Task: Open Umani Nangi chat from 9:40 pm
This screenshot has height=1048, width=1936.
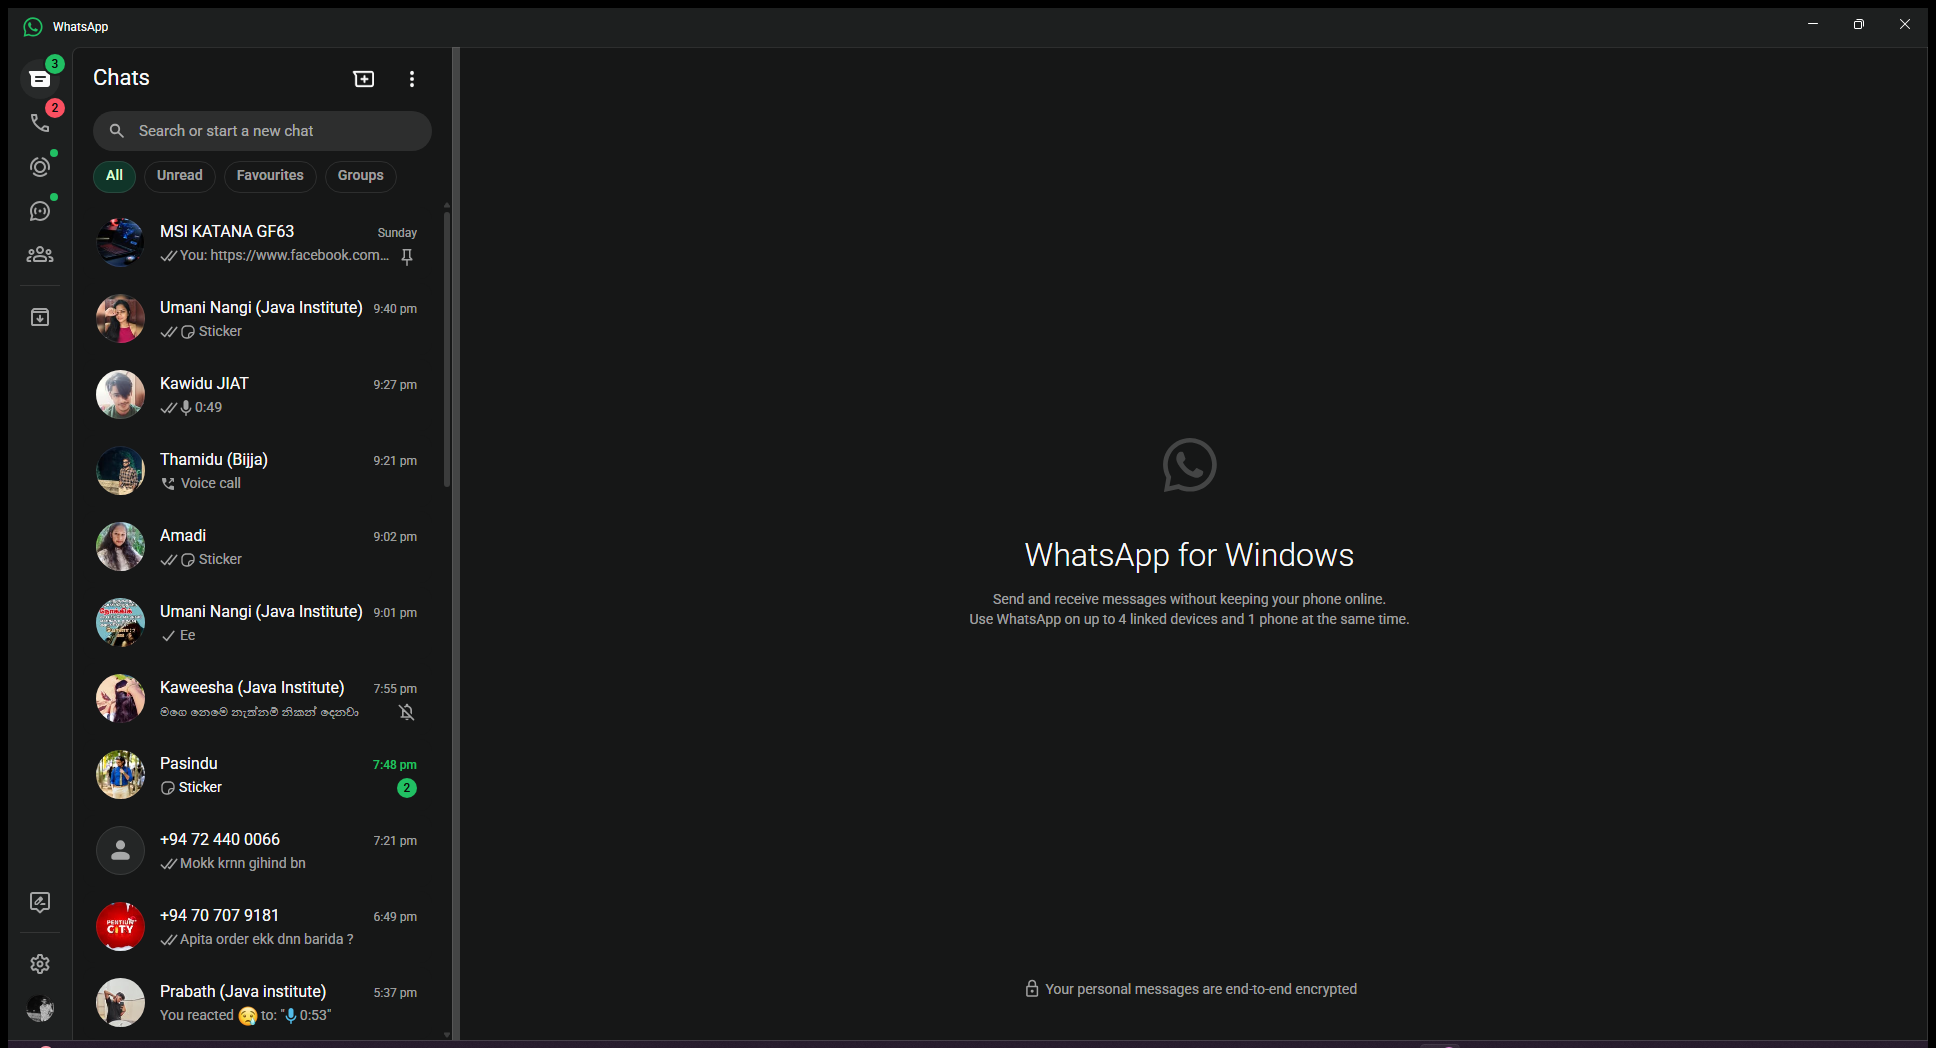Action: tap(262, 319)
